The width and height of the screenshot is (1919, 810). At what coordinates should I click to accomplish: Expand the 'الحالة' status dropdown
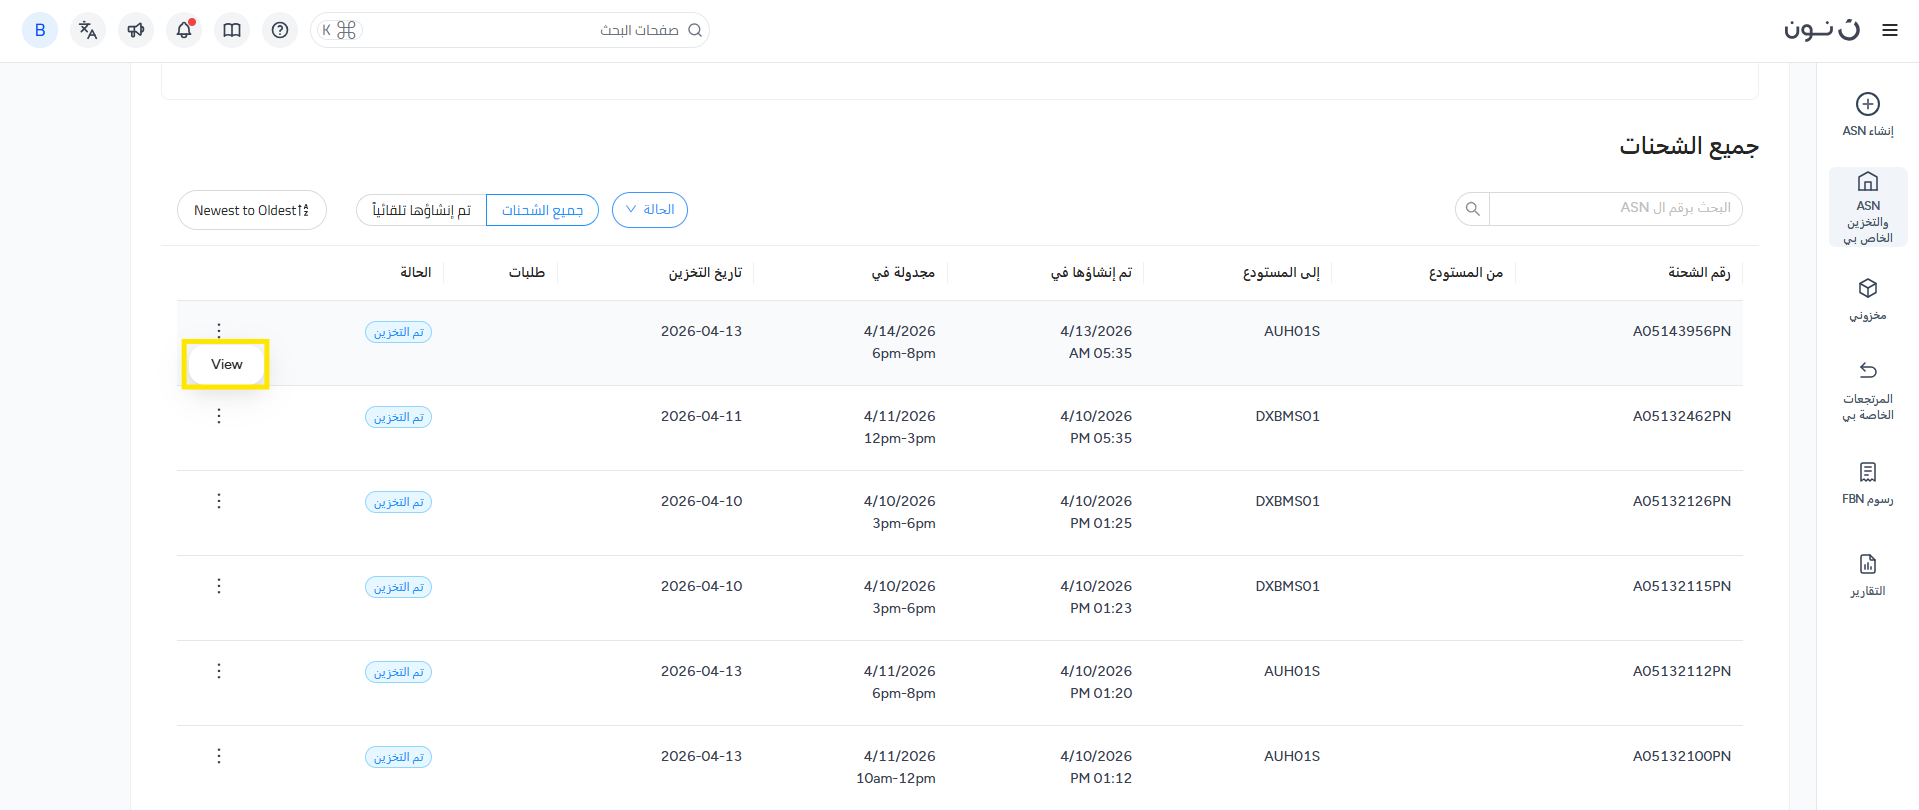point(650,210)
